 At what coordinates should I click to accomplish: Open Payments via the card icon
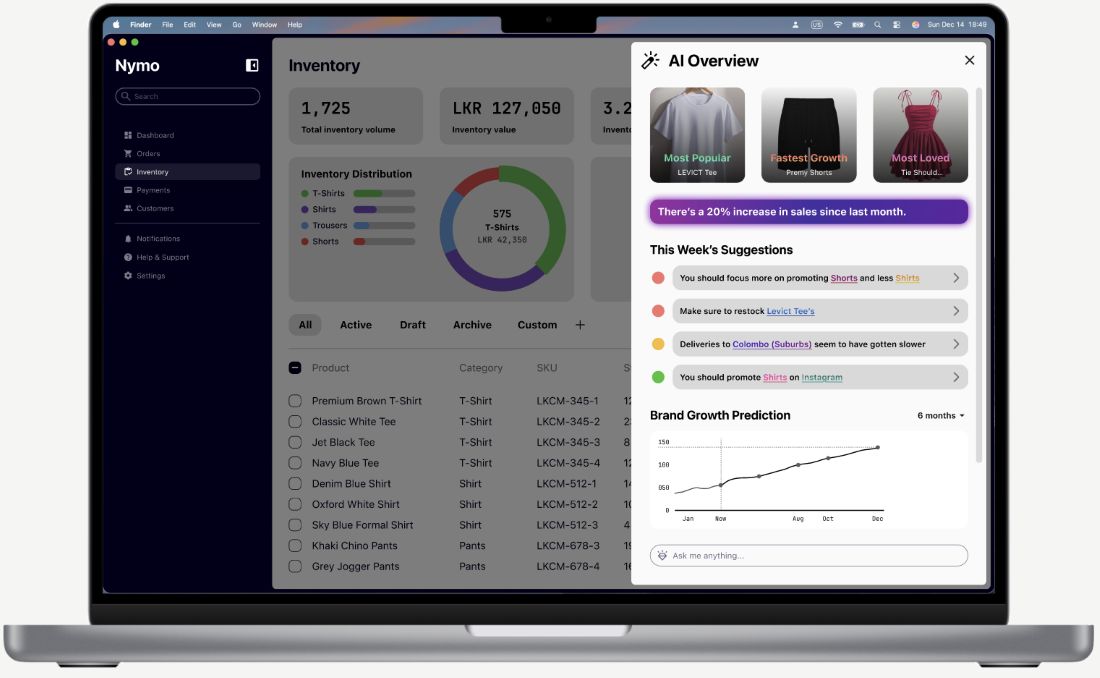point(128,190)
